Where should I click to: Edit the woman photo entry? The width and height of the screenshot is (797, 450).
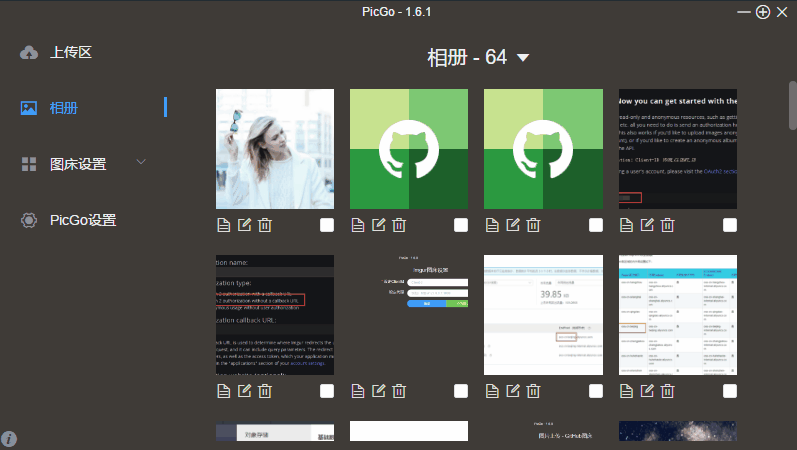(x=244, y=225)
